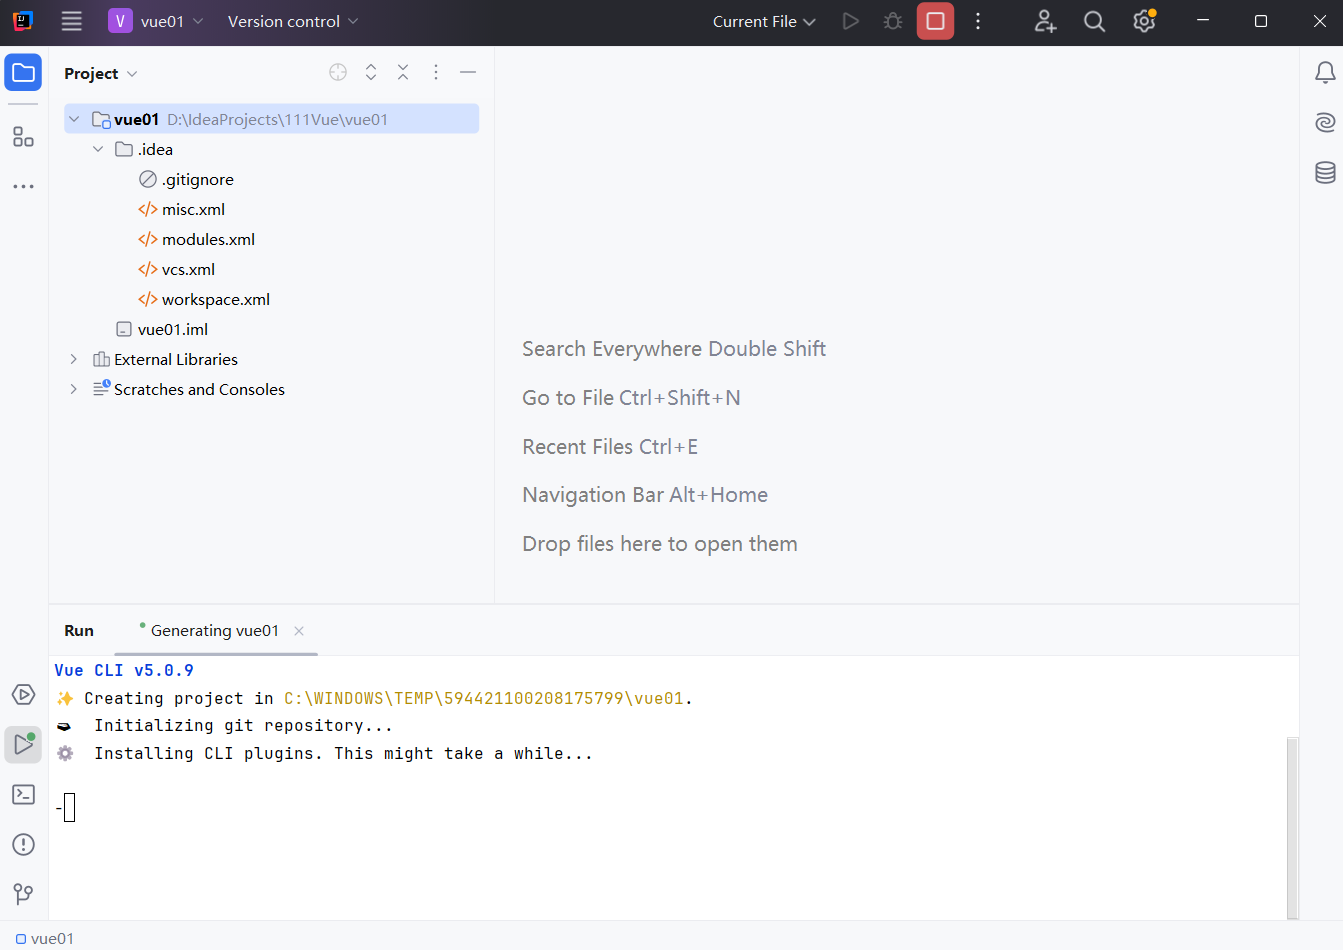Open the Terminal tool window icon

coord(23,794)
